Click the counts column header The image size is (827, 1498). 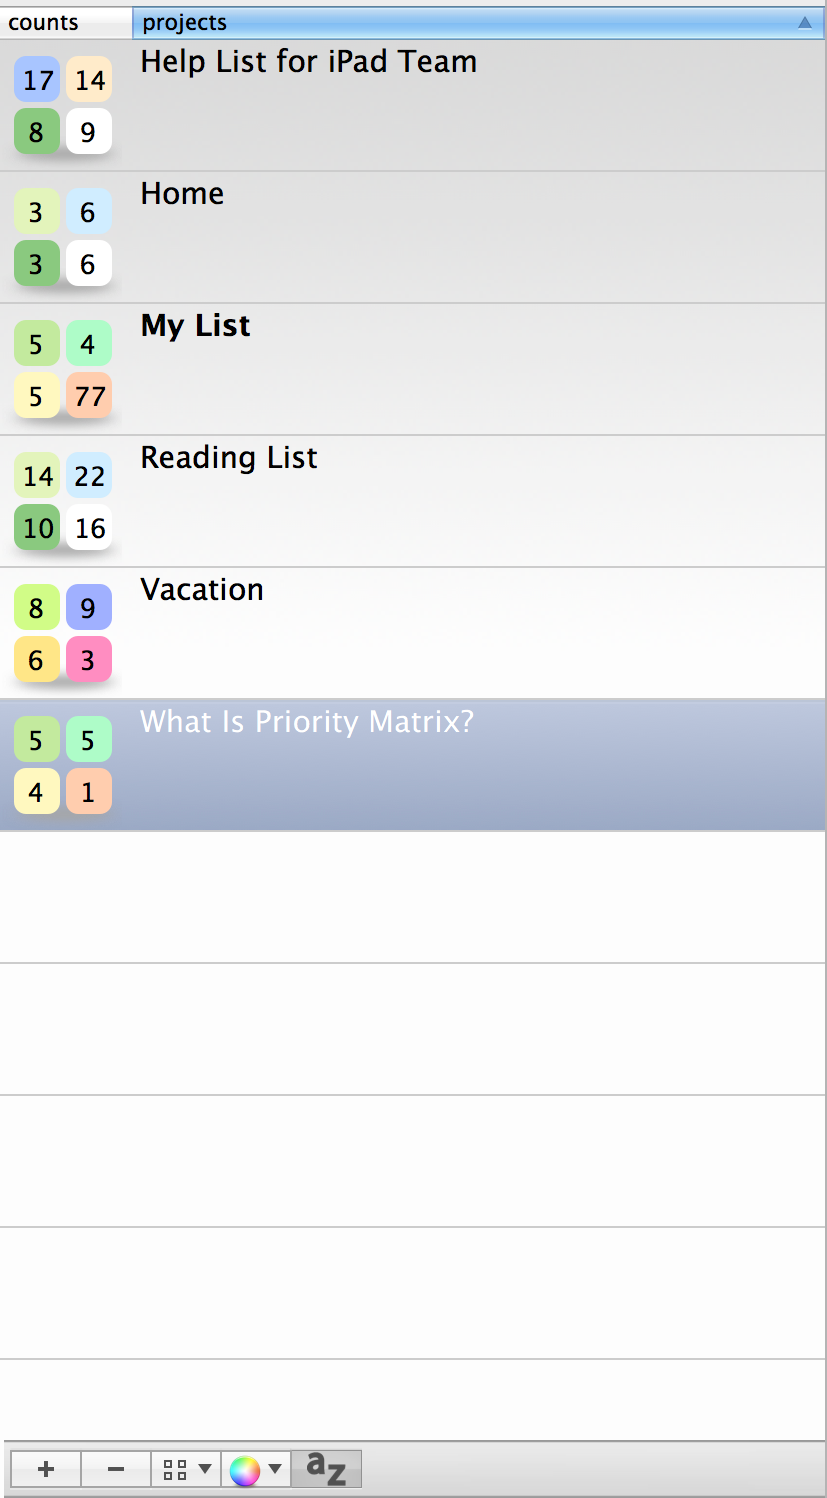tap(66, 22)
